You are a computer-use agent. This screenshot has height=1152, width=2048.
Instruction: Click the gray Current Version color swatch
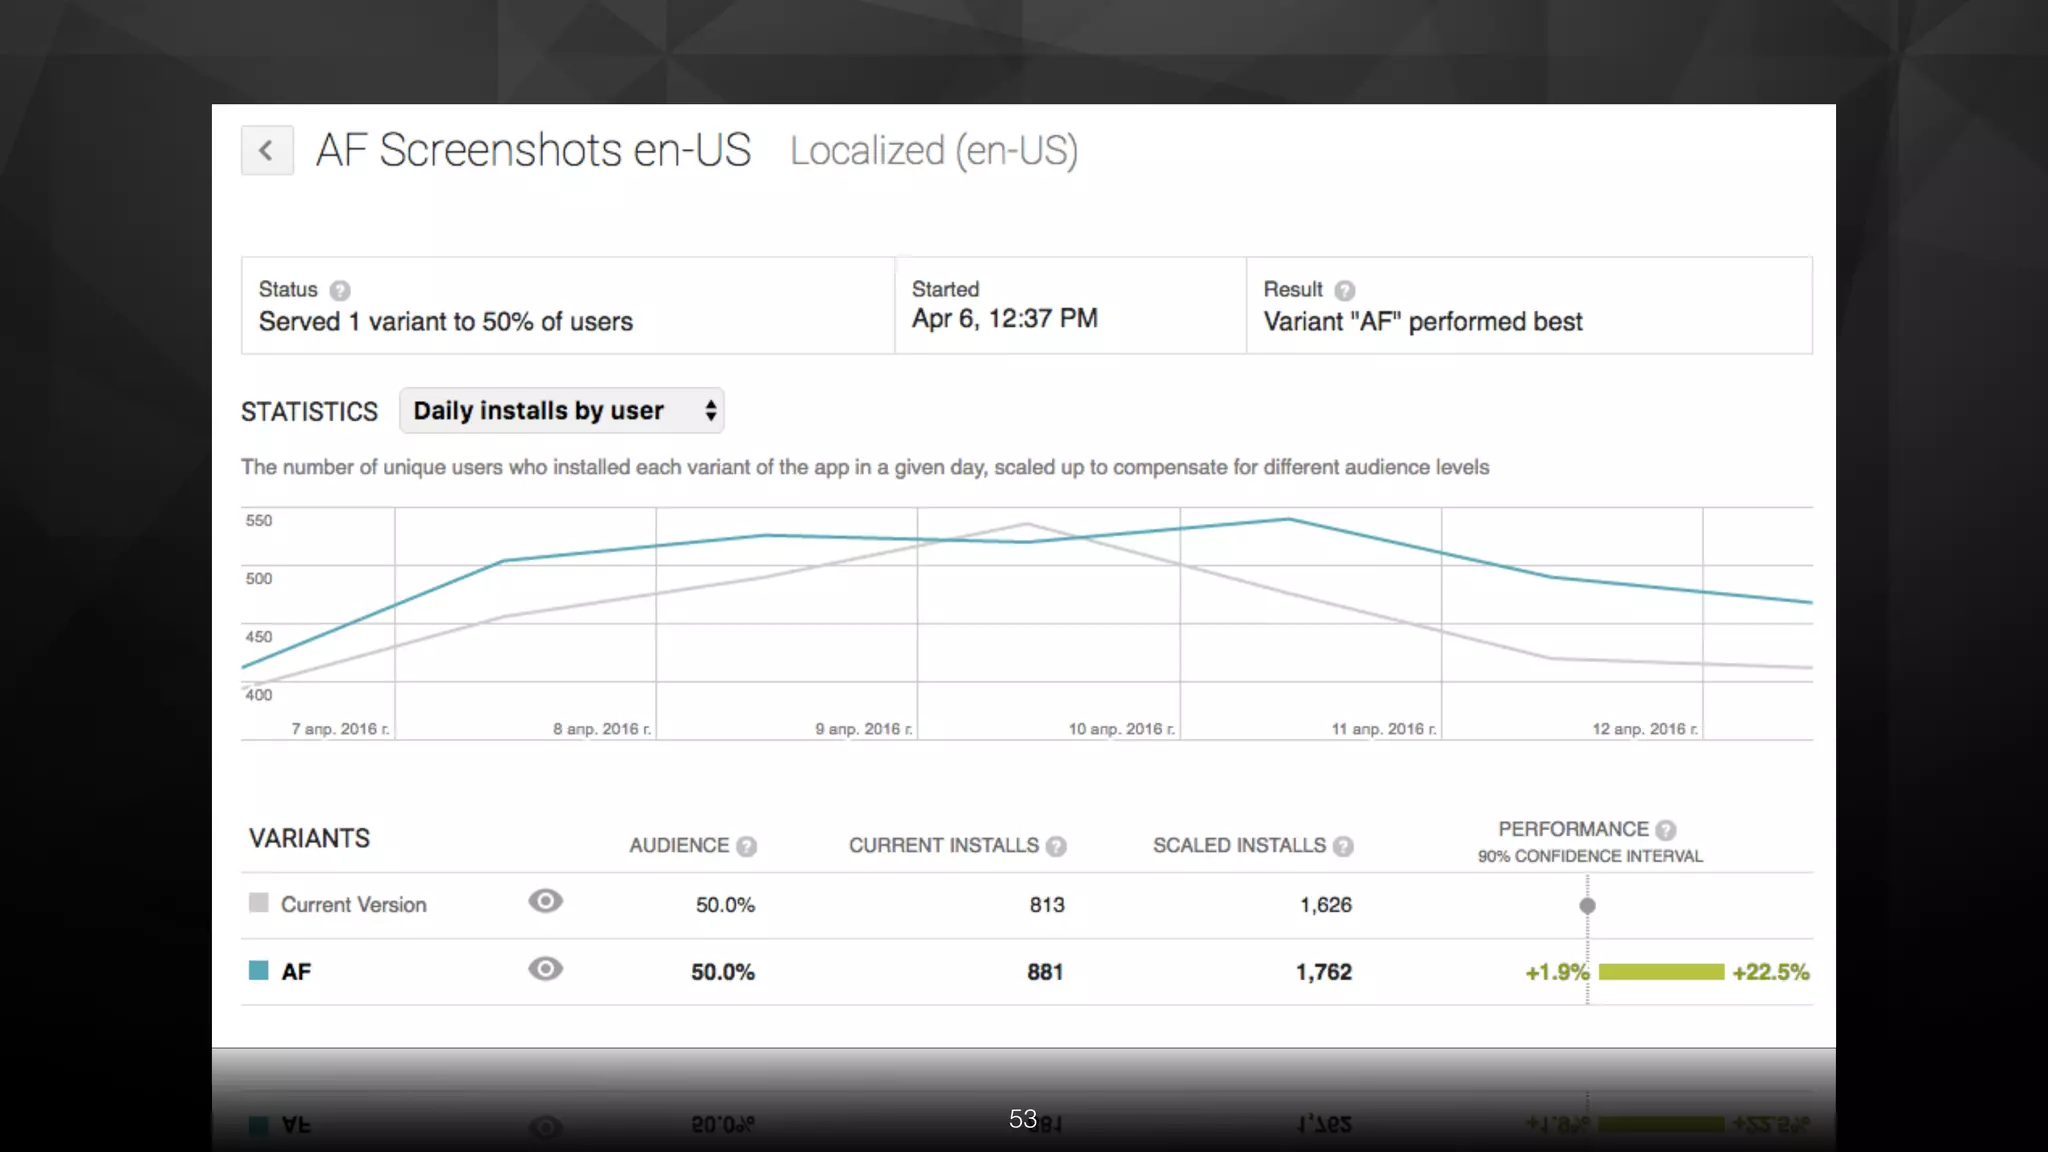coord(259,903)
